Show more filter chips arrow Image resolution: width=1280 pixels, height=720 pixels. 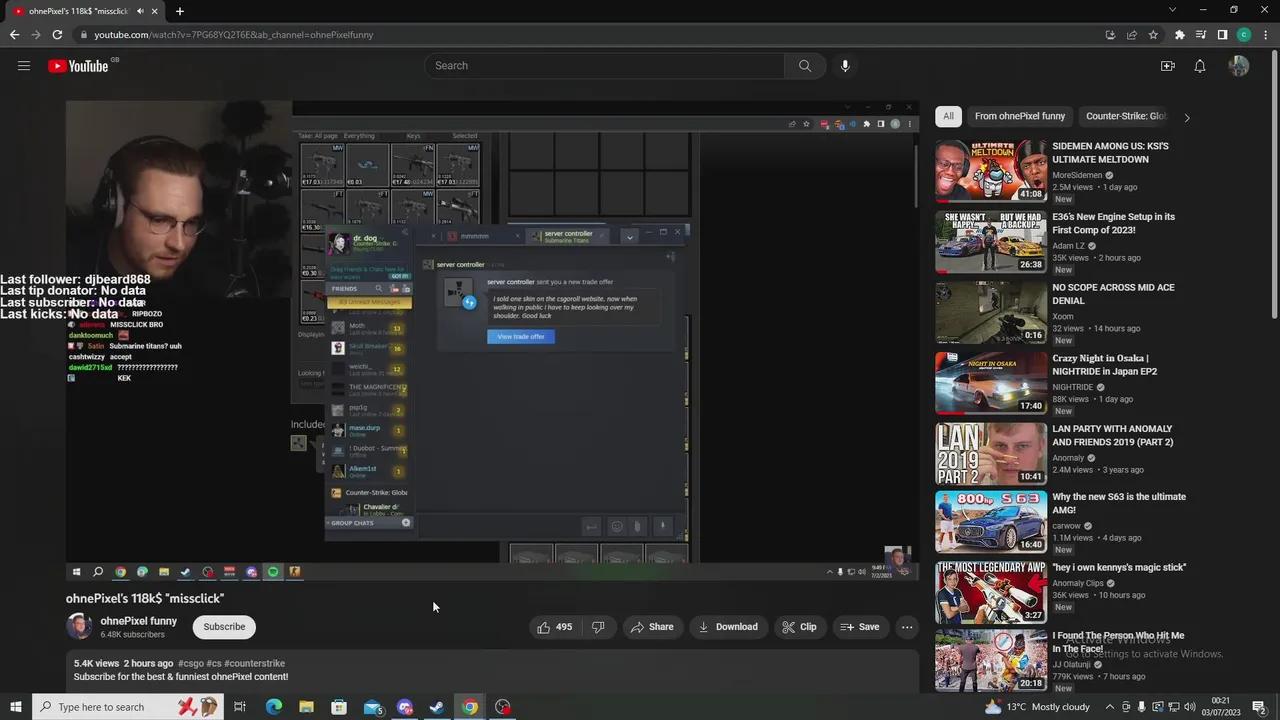[1187, 117]
